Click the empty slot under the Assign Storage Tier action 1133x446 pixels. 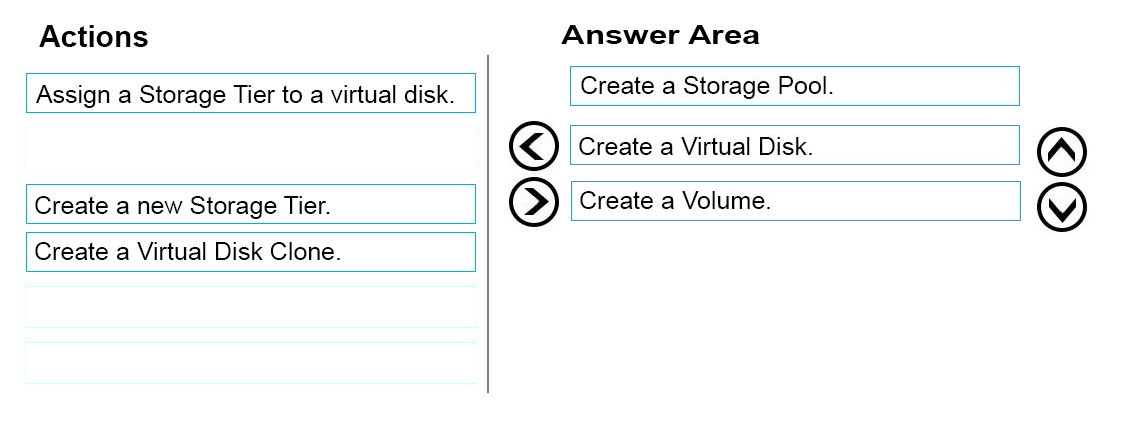(x=251, y=148)
